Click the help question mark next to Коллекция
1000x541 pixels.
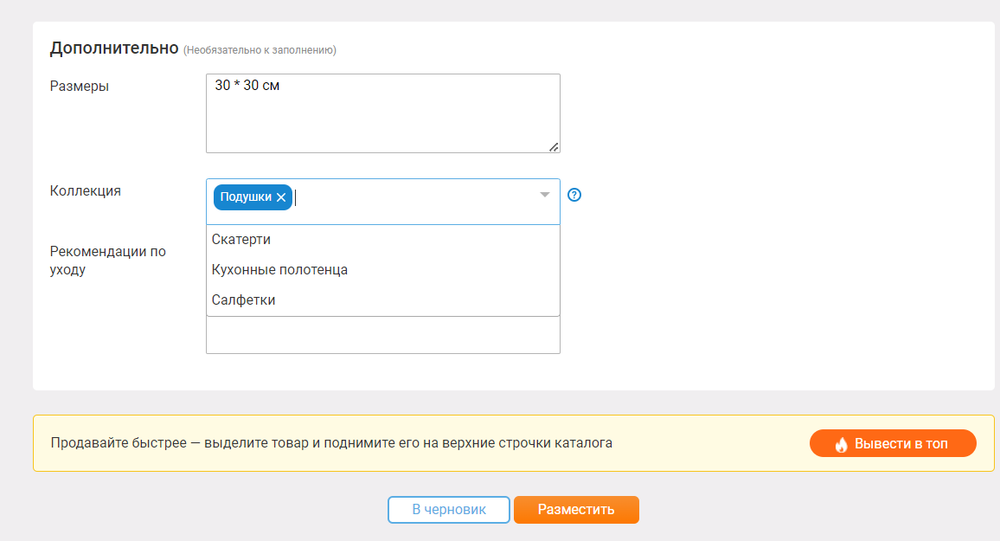(x=574, y=195)
